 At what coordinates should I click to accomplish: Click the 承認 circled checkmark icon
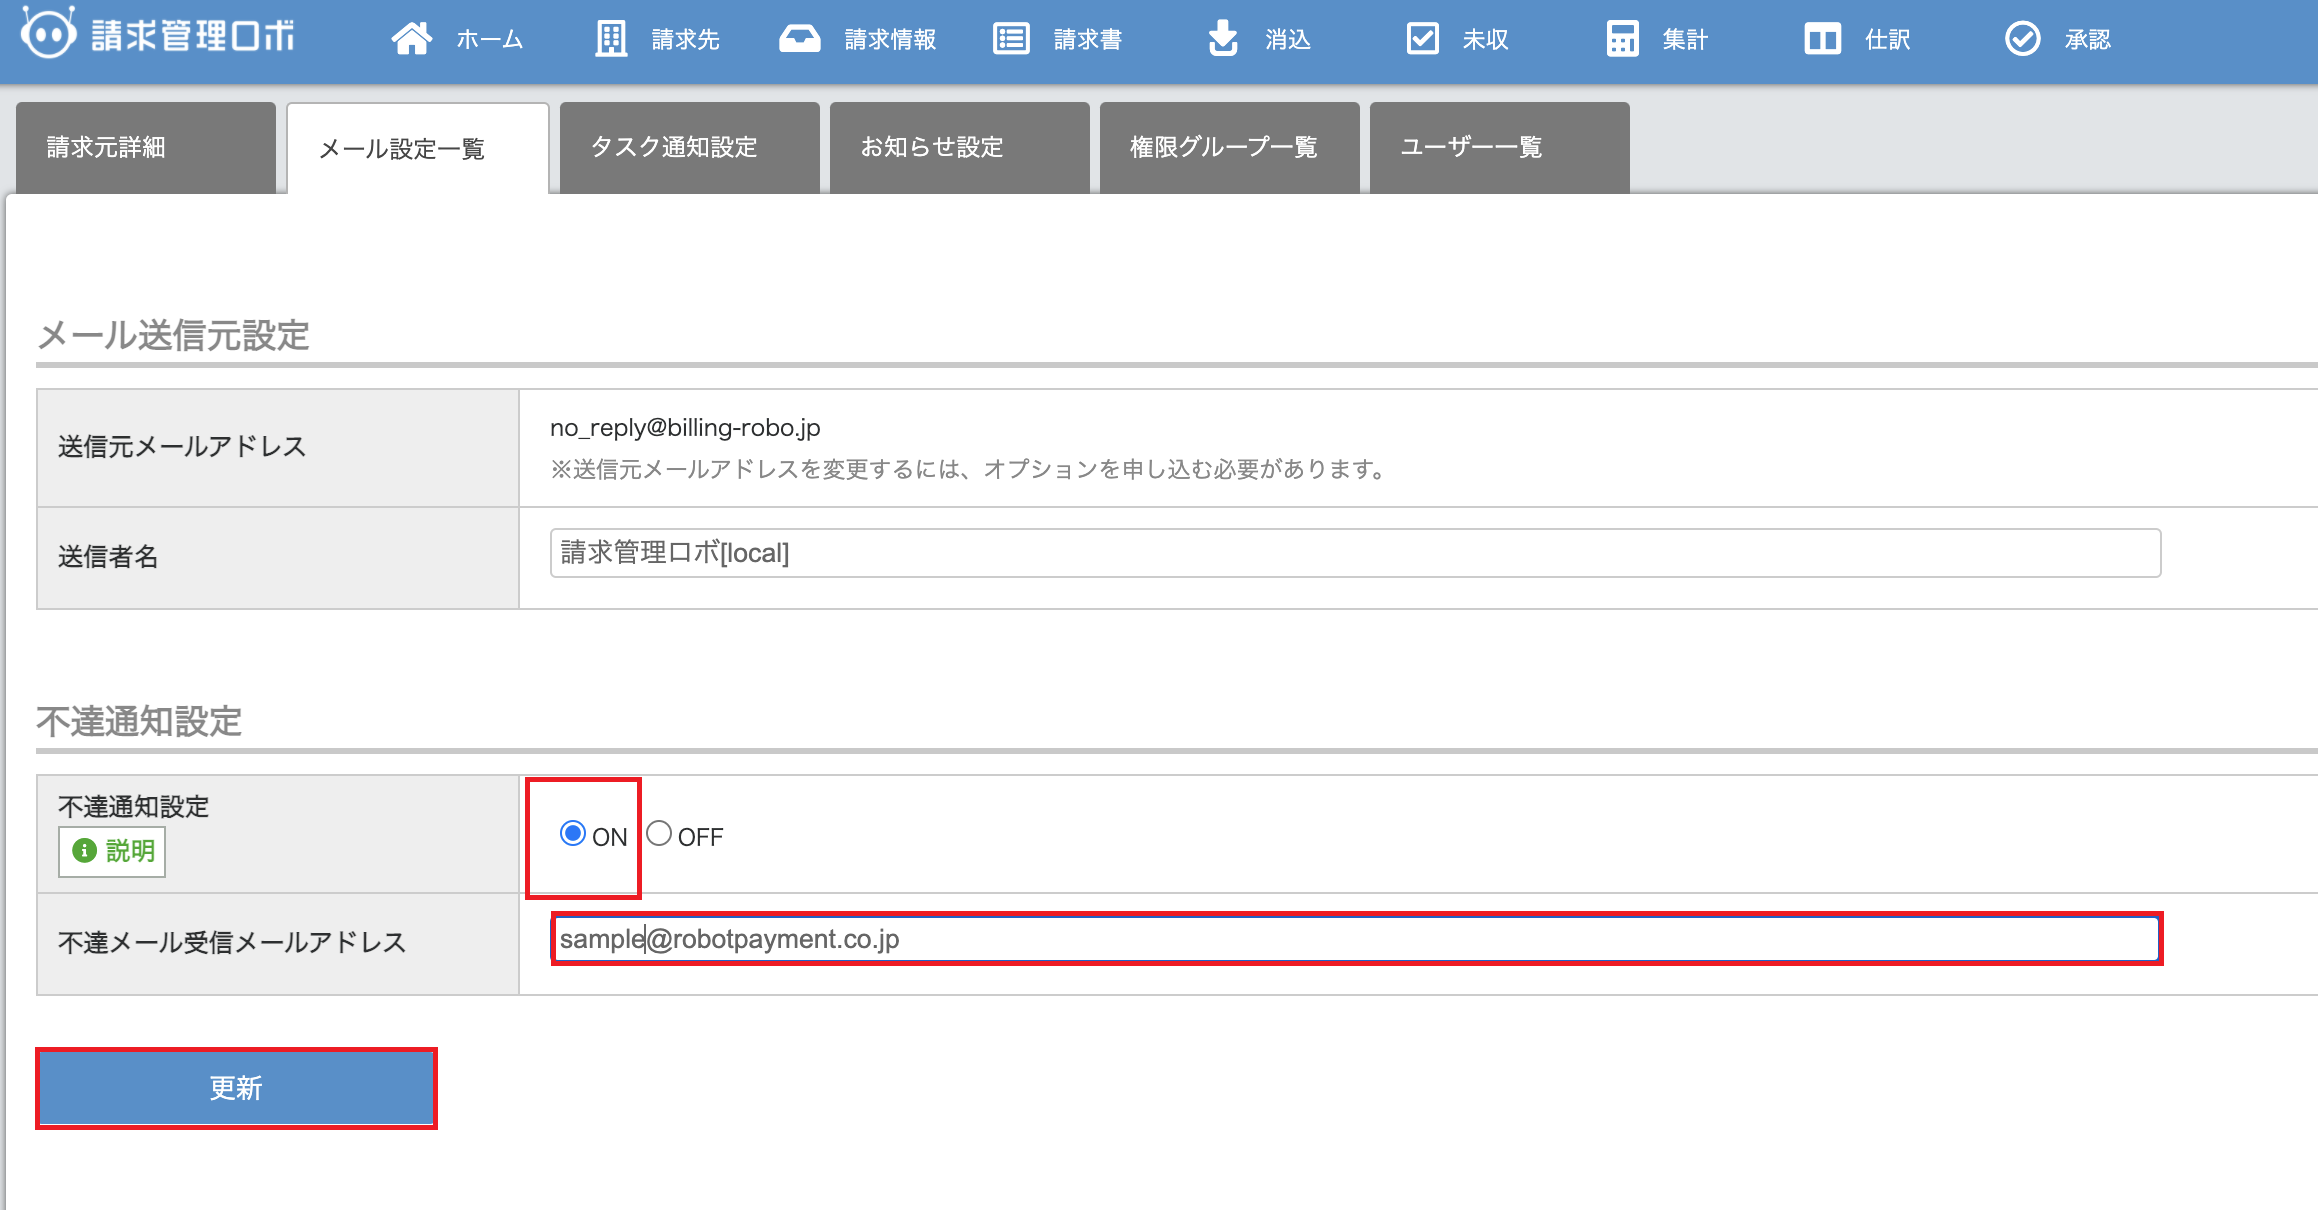[x=2022, y=39]
